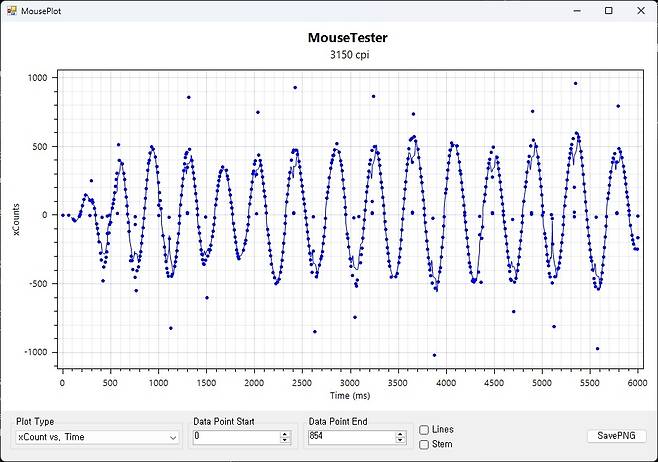This screenshot has height=462, width=658.
Task: Enable the Lines checkbox
Action: pos(424,430)
